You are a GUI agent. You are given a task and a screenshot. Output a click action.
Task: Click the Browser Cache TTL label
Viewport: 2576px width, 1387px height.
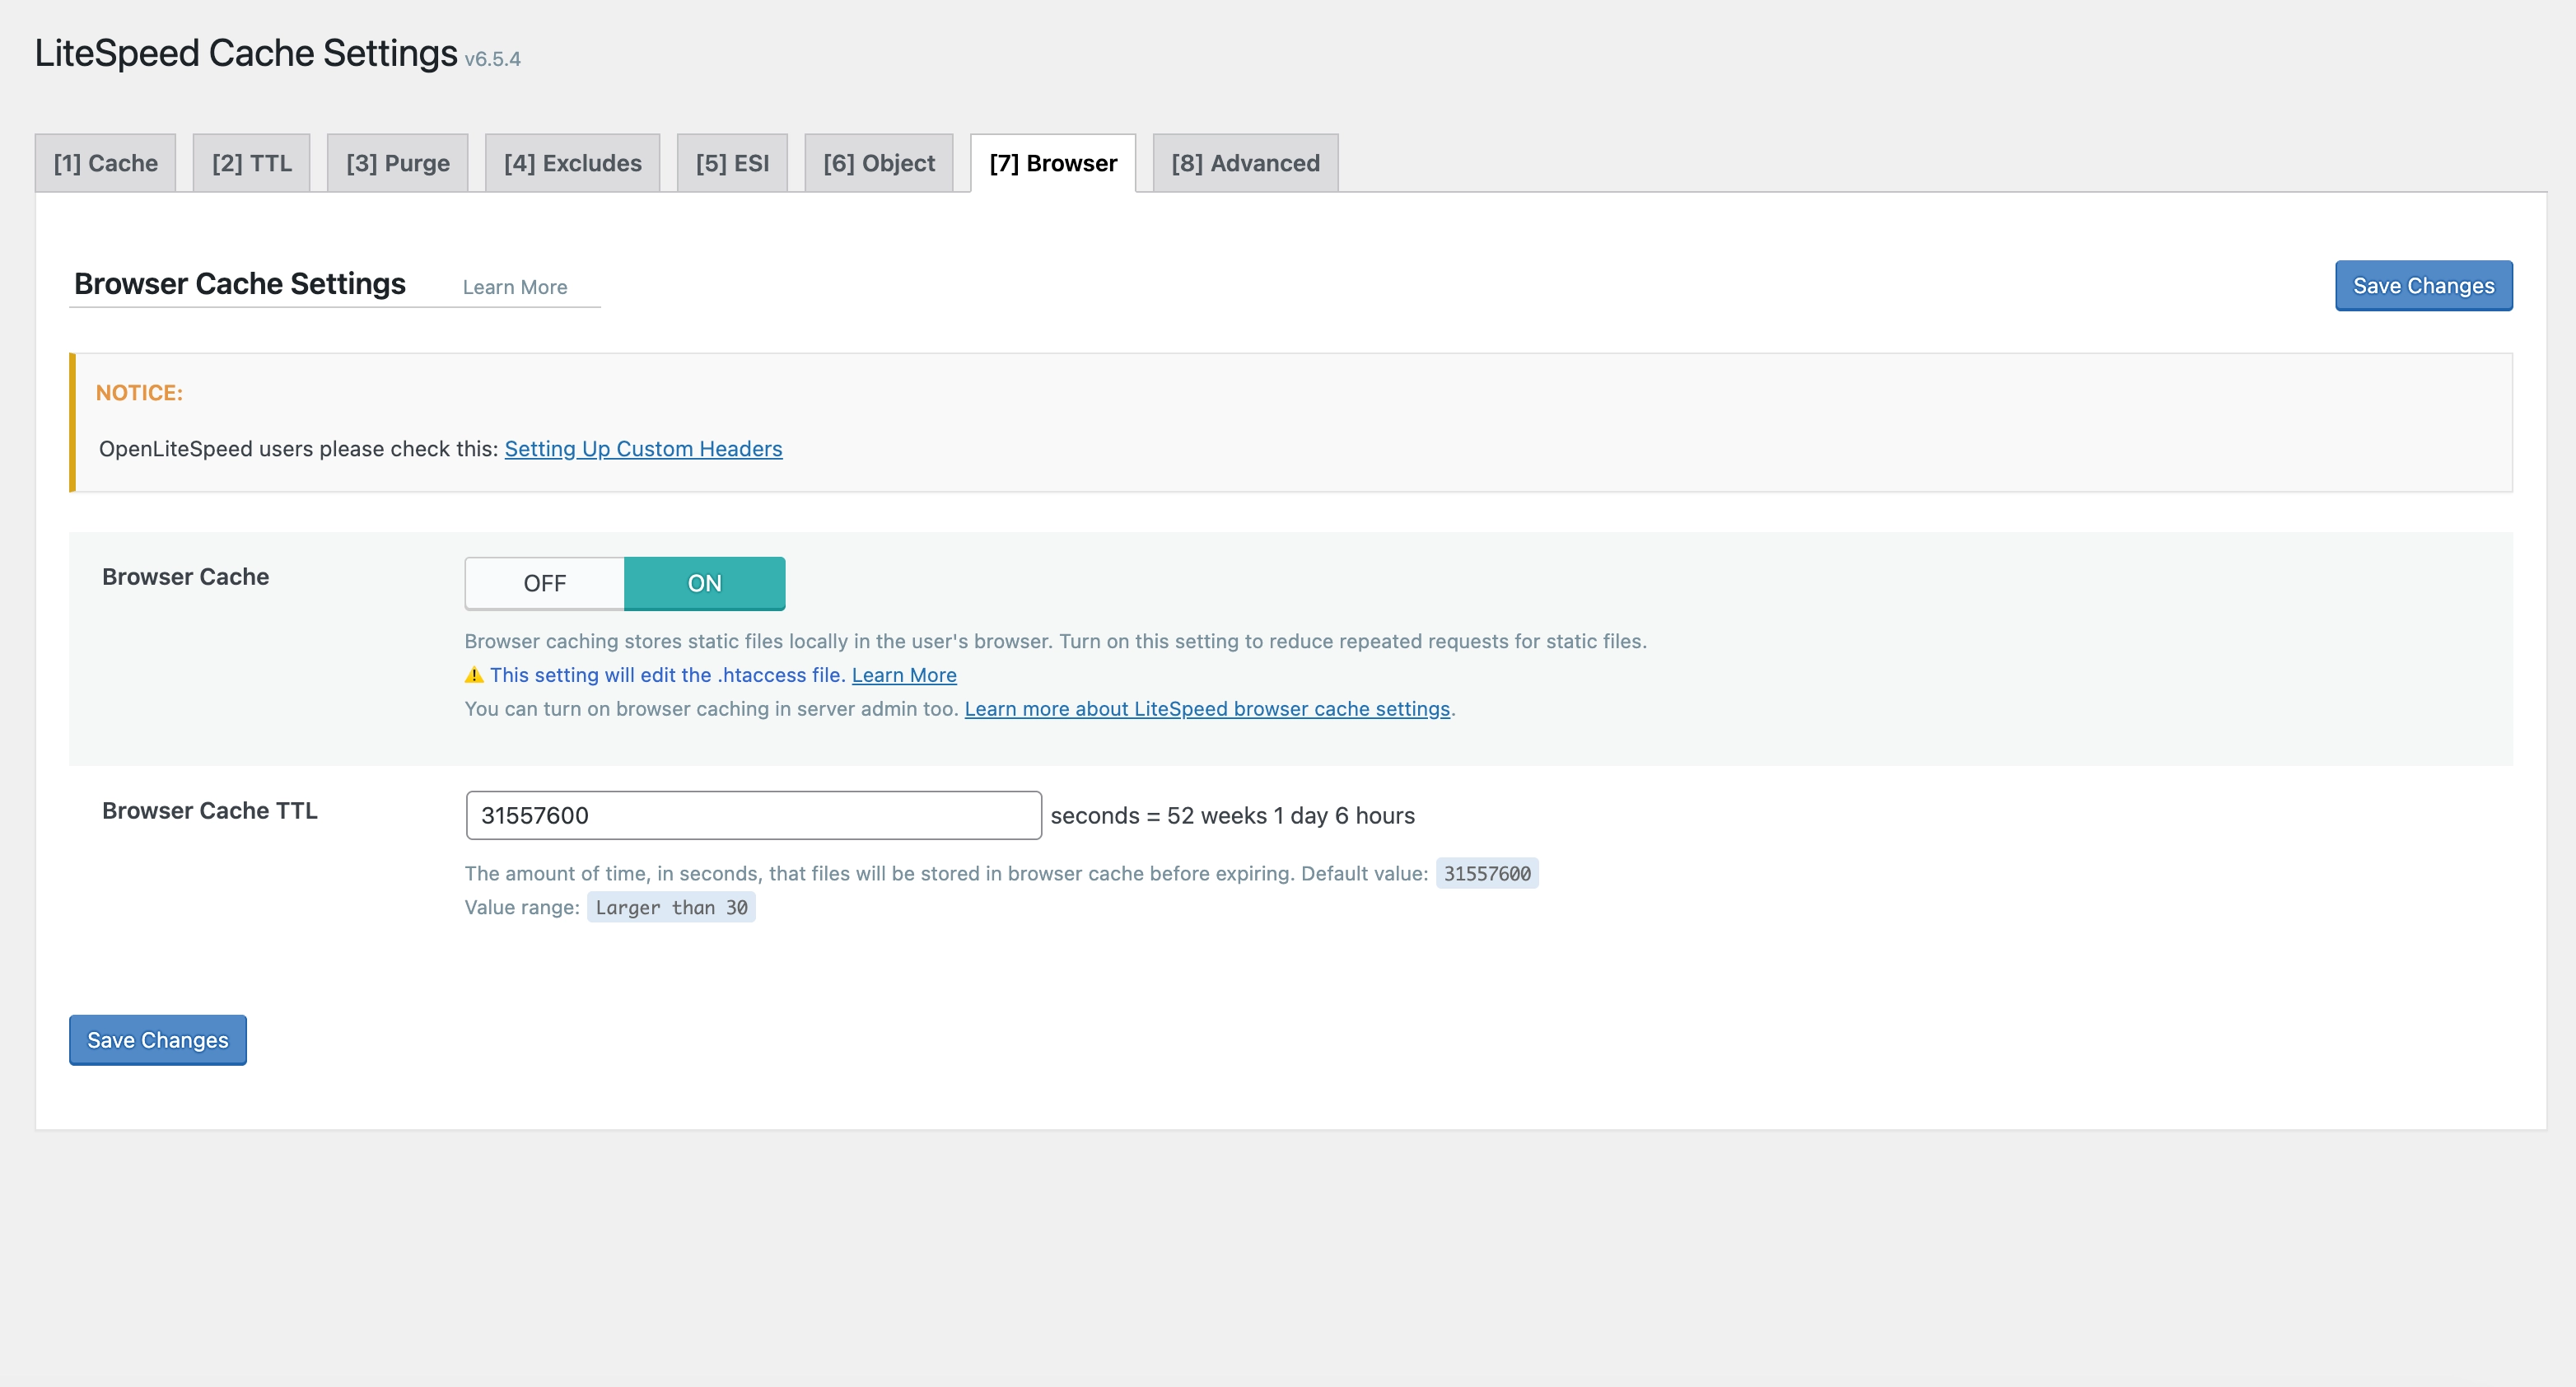[x=210, y=811]
